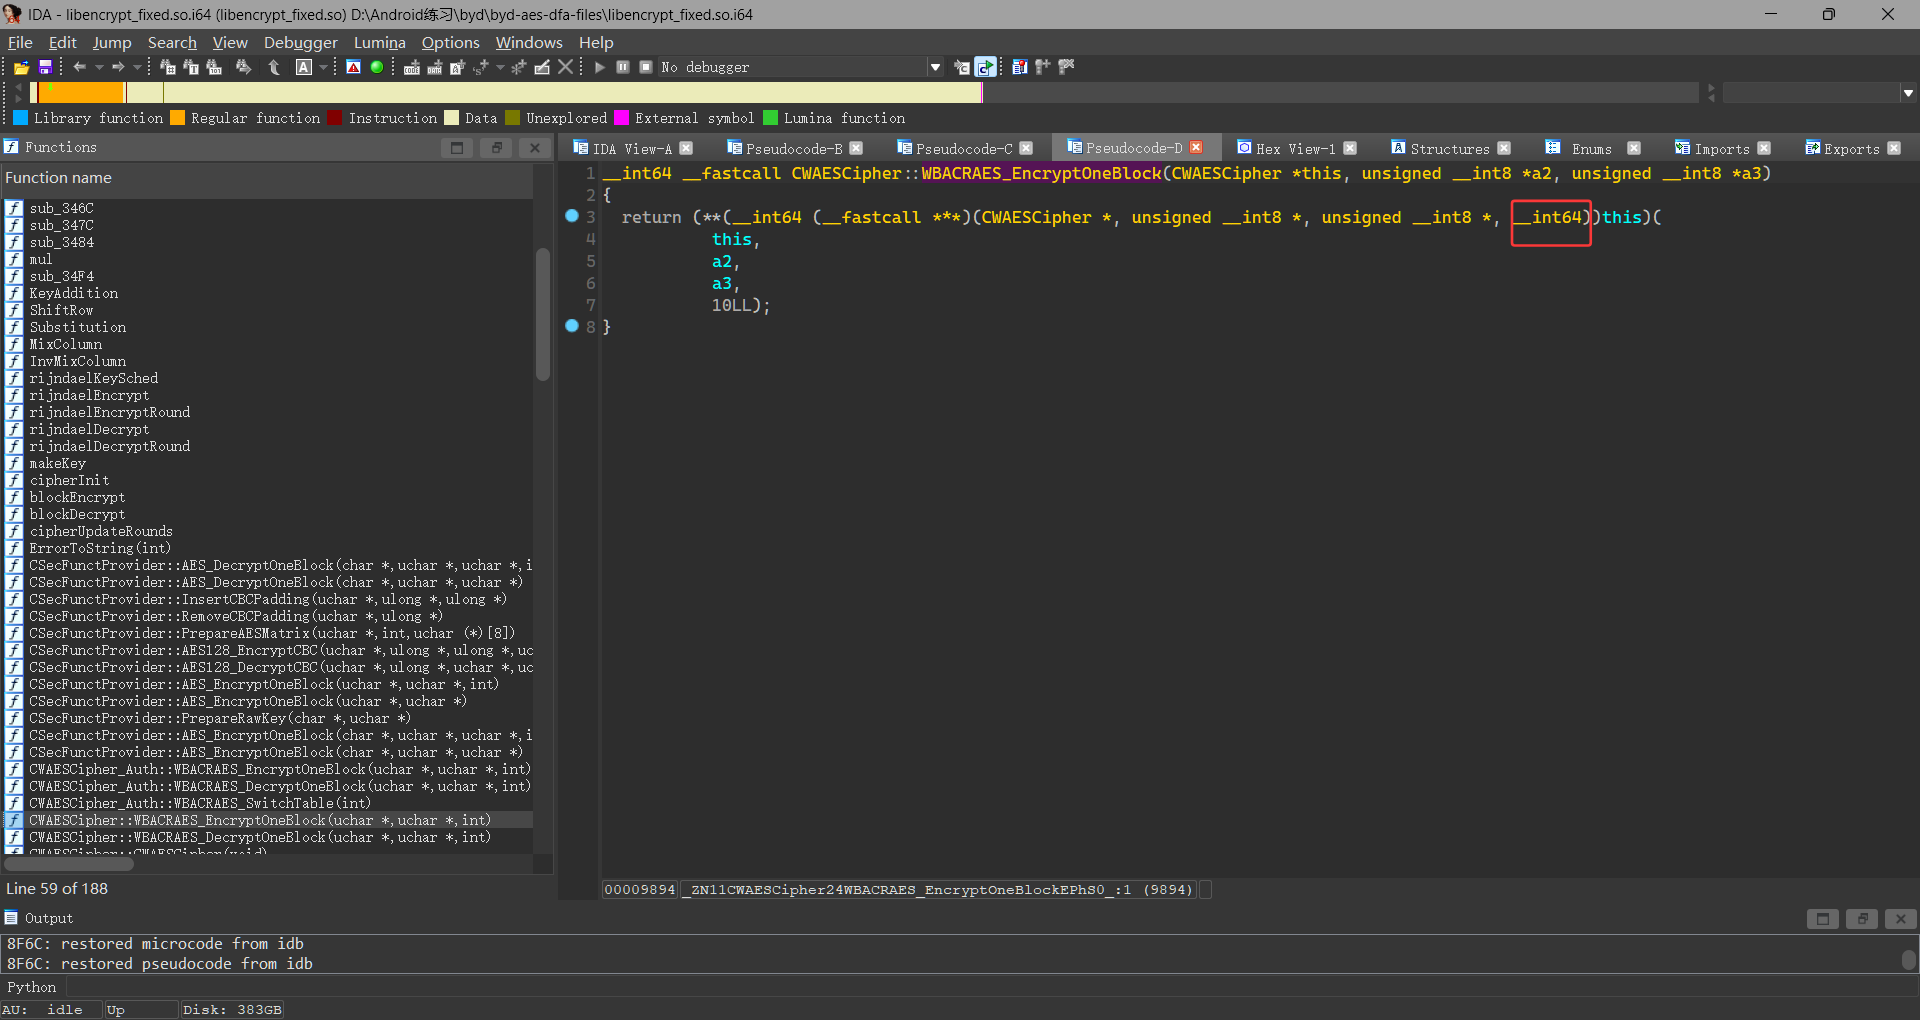Click the Function name column header
1920x1020 pixels.
[268, 178]
